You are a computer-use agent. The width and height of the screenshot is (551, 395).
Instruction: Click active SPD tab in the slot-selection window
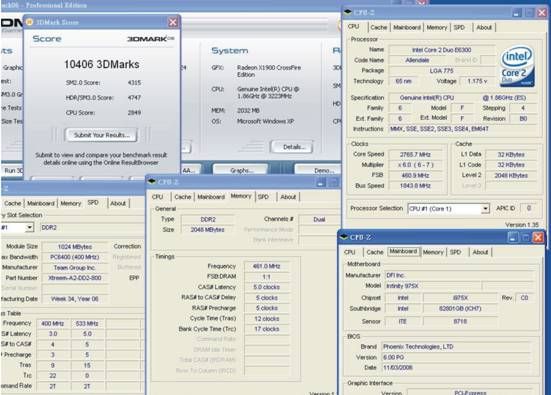click(93, 203)
